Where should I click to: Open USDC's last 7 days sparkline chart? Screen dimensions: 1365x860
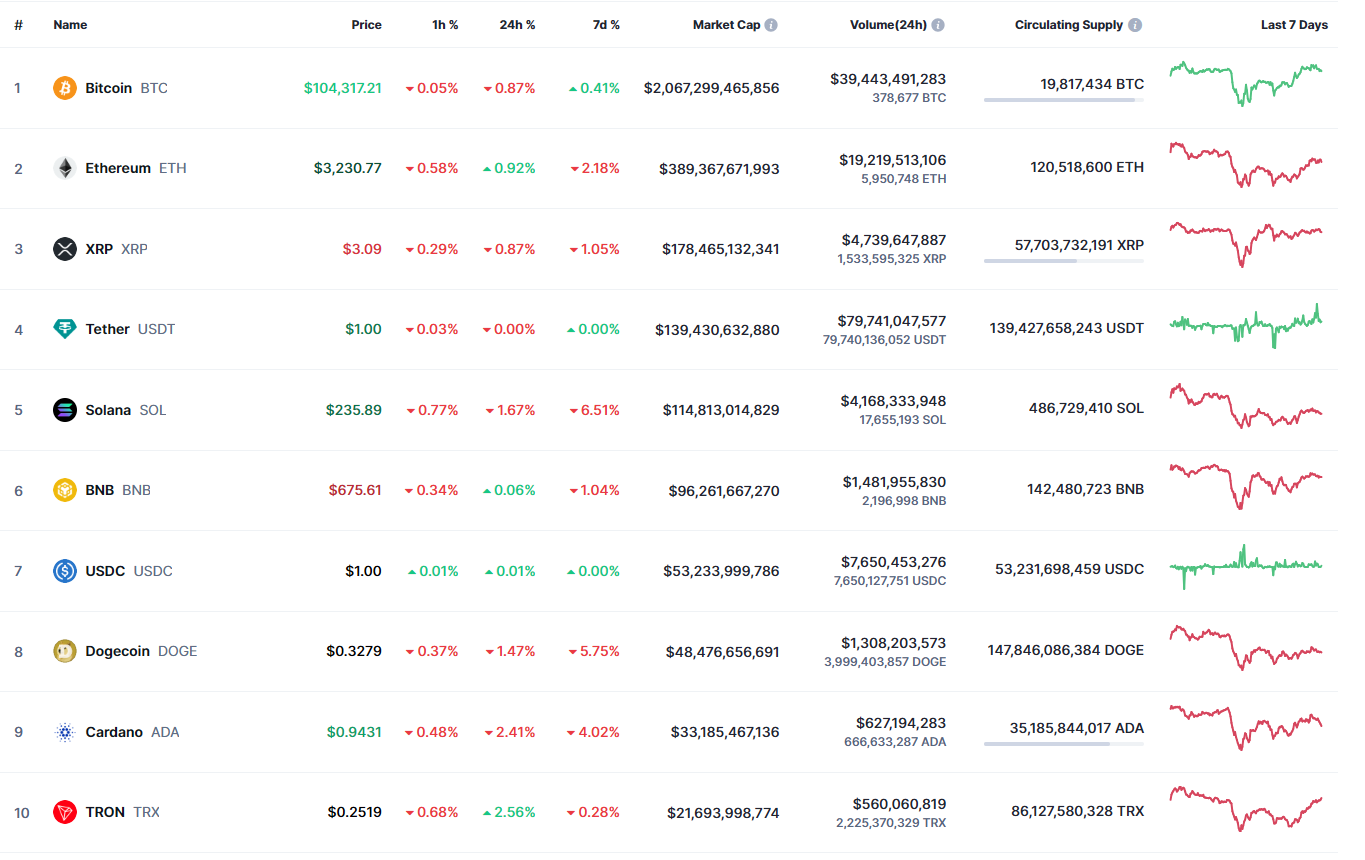[x=1246, y=567]
